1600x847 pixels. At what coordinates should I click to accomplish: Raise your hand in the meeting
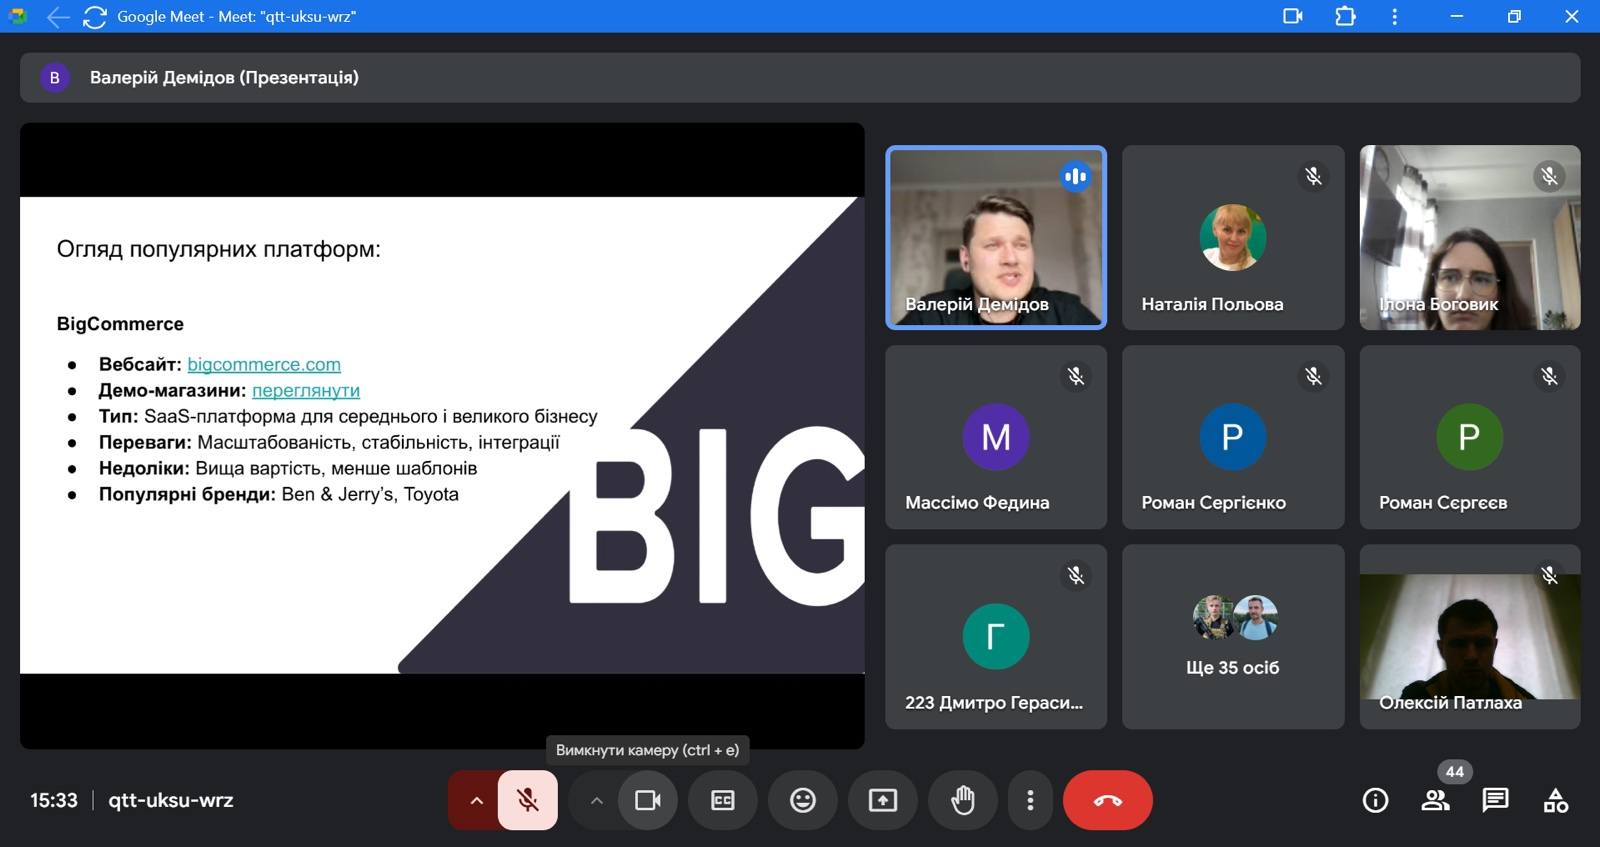click(x=962, y=800)
